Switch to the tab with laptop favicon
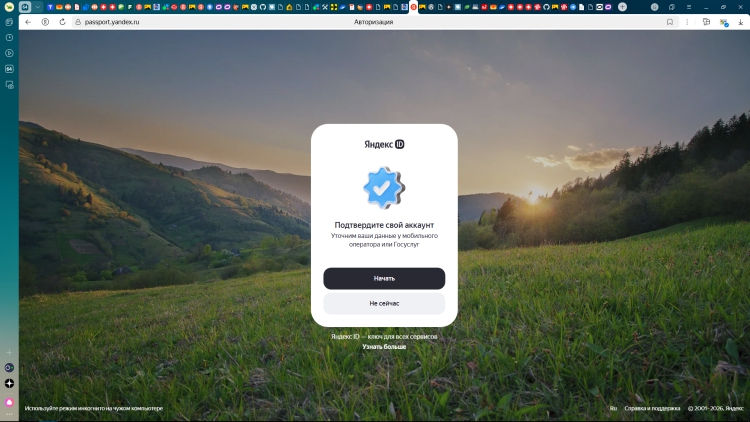Screen dimensions: 750x422 tap(475, 7)
